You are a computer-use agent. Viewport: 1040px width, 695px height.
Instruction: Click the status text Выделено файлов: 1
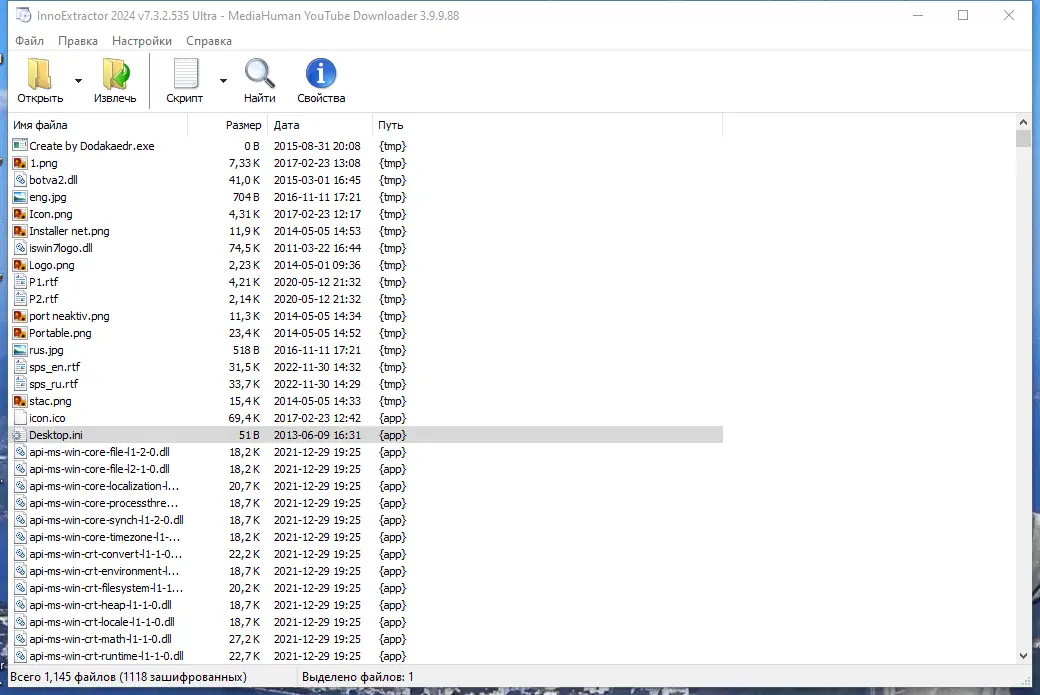pyautogui.click(x=358, y=677)
